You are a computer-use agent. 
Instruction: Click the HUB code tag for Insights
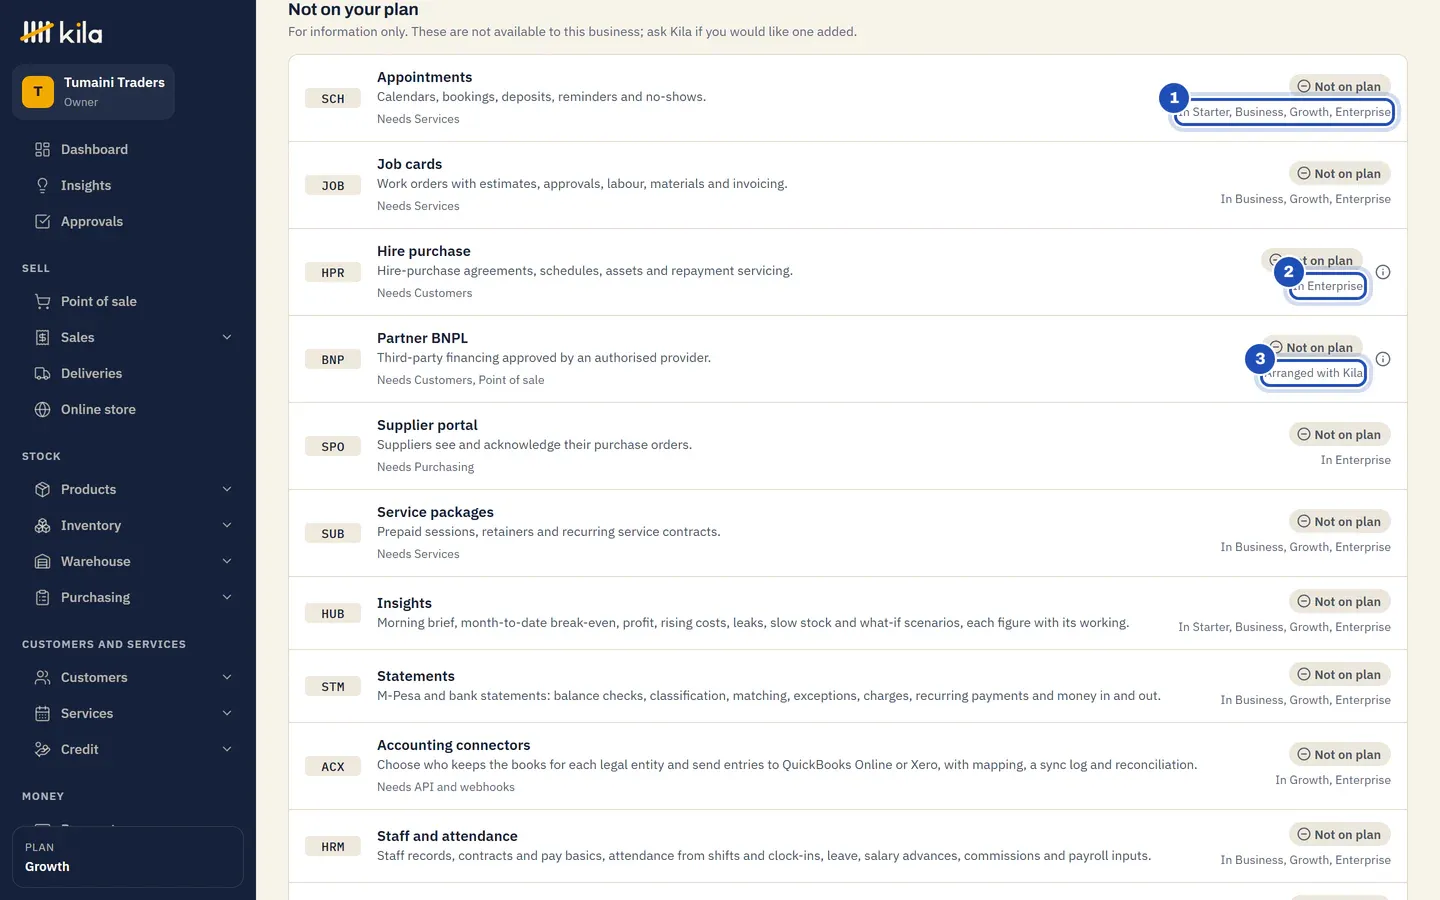[x=333, y=614]
